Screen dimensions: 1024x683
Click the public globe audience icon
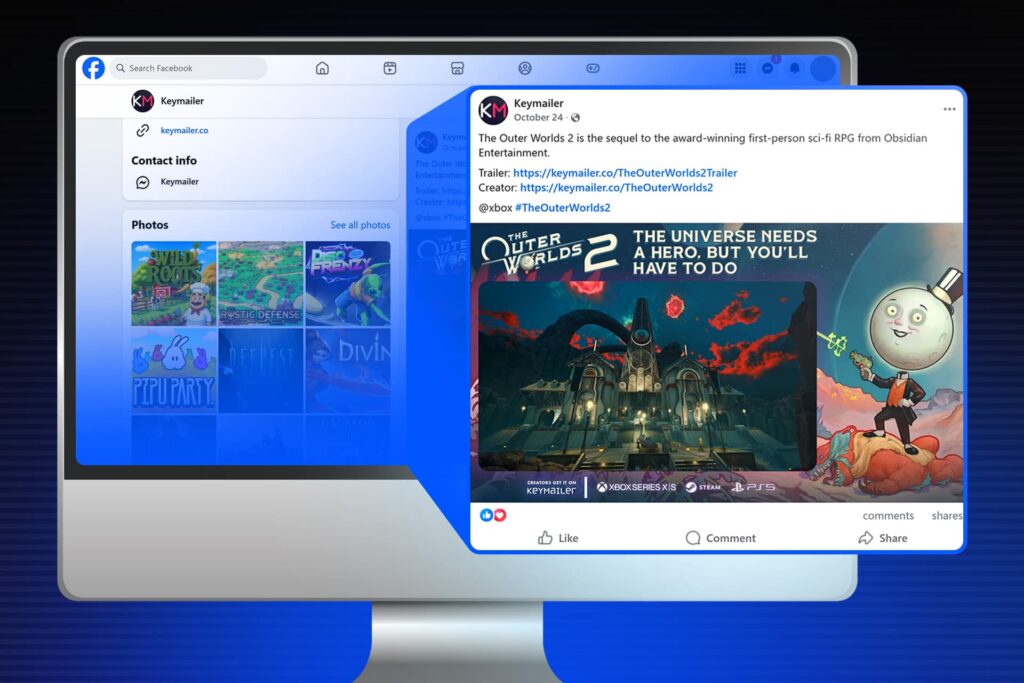575,118
